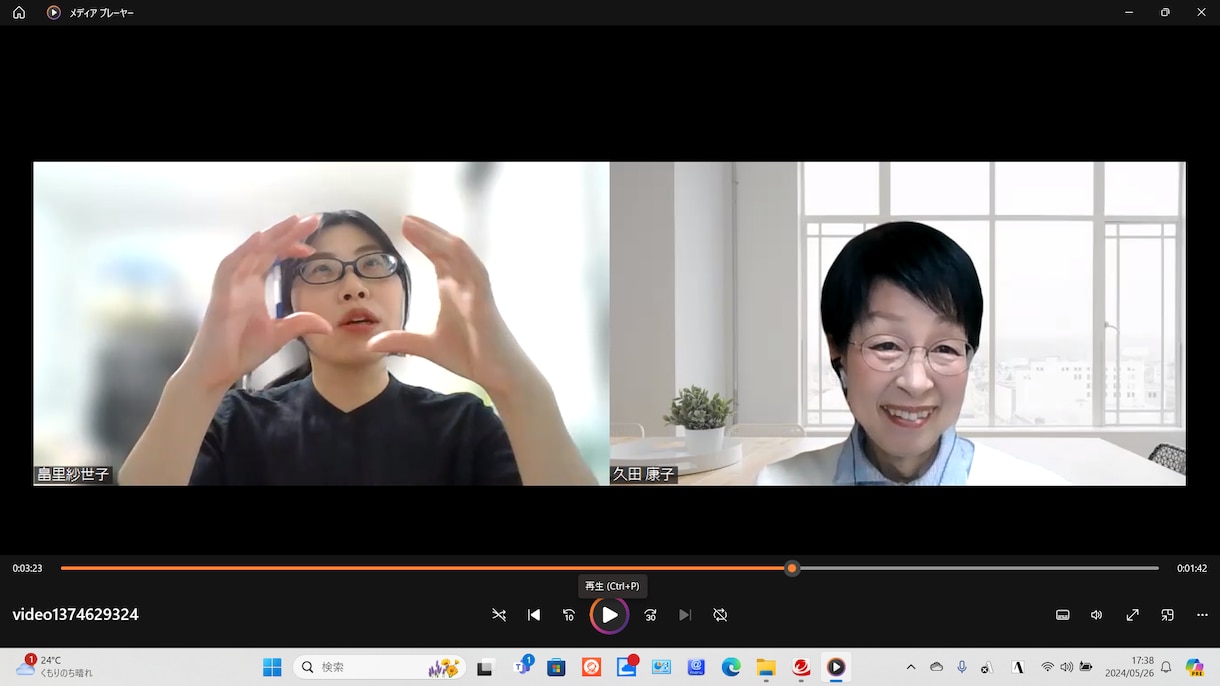Click the elapsed time 0:03:23
This screenshot has height=686, width=1220.
(x=27, y=568)
